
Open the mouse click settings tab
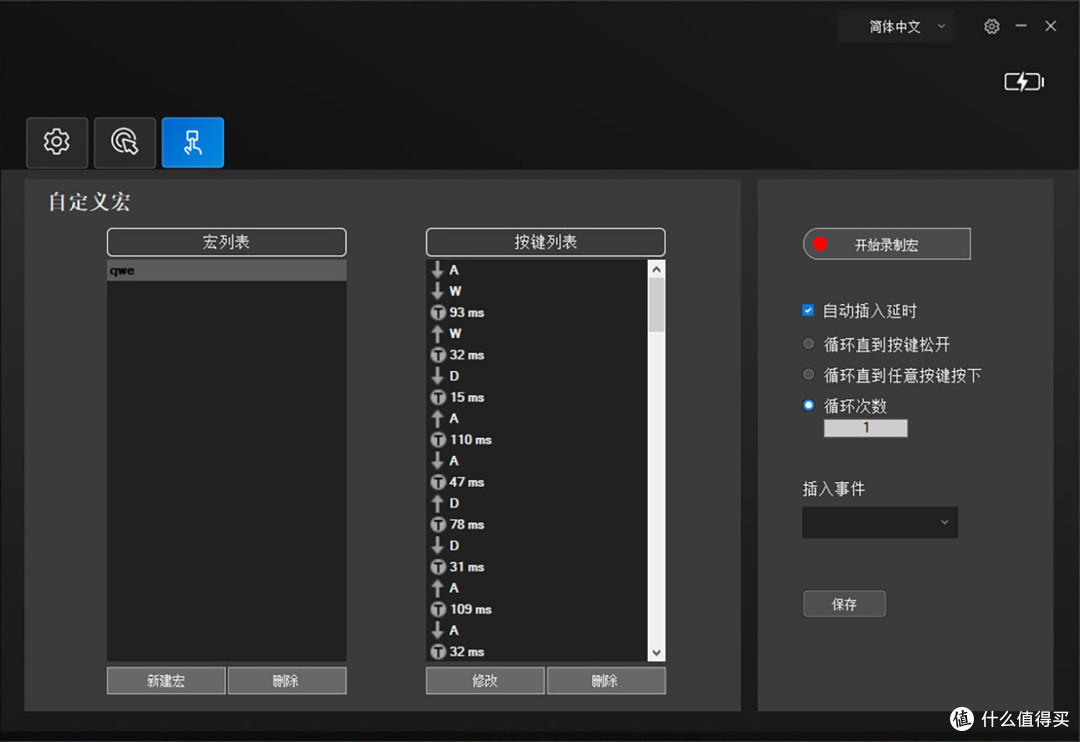(x=125, y=143)
